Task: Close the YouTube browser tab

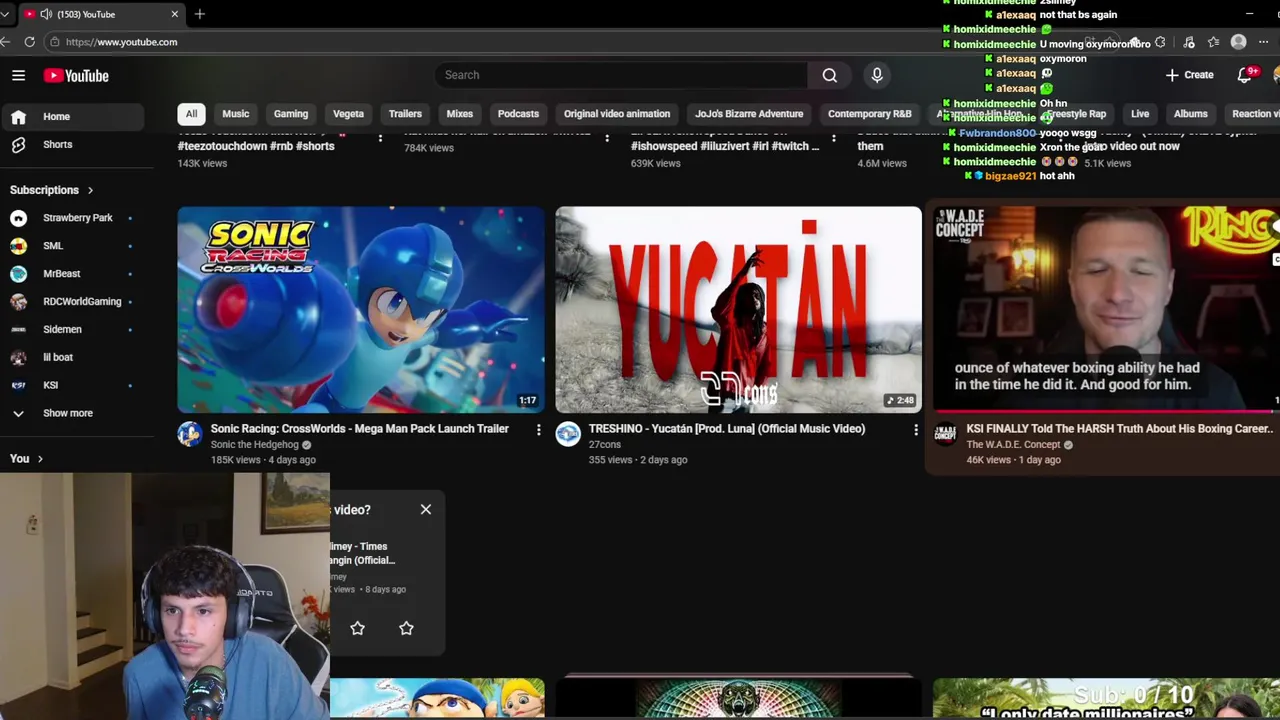Action: click(175, 14)
